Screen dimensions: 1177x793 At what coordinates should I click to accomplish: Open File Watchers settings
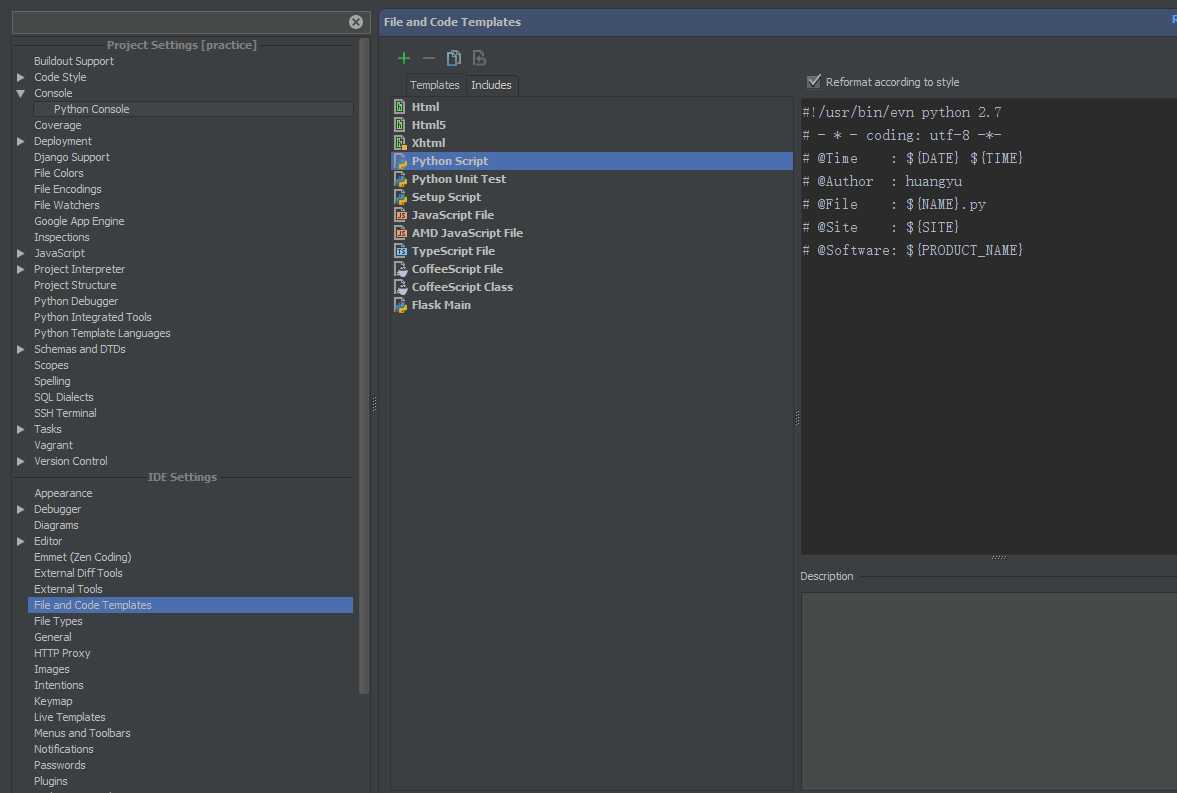click(x=66, y=205)
